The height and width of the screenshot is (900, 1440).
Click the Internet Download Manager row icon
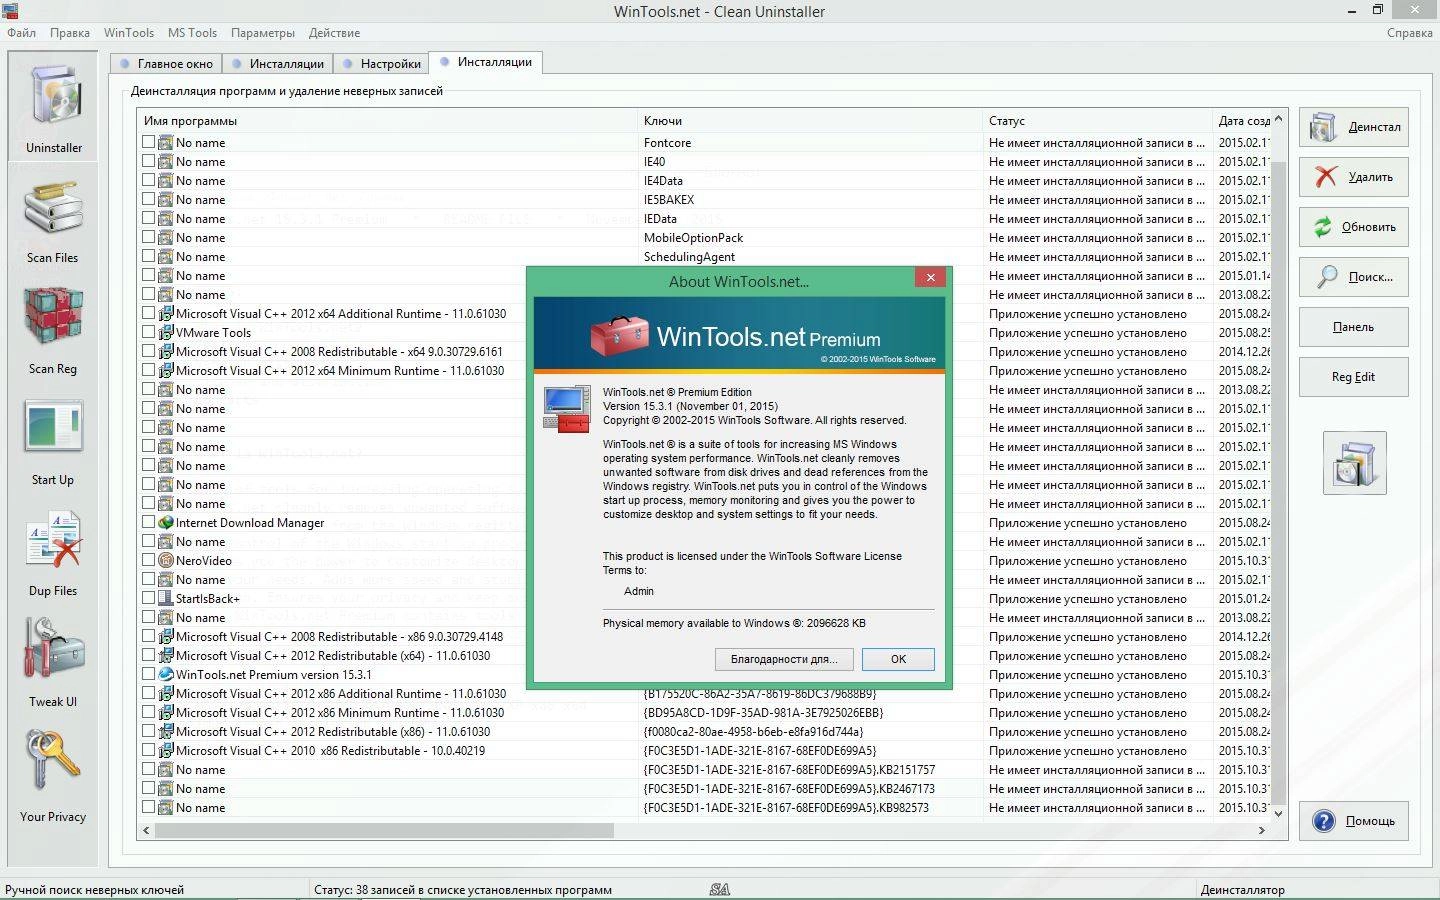pyautogui.click(x=166, y=522)
